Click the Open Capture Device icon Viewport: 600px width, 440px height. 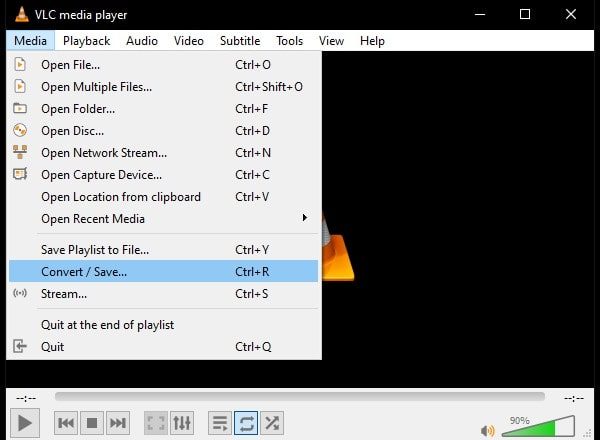click(20, 174)
